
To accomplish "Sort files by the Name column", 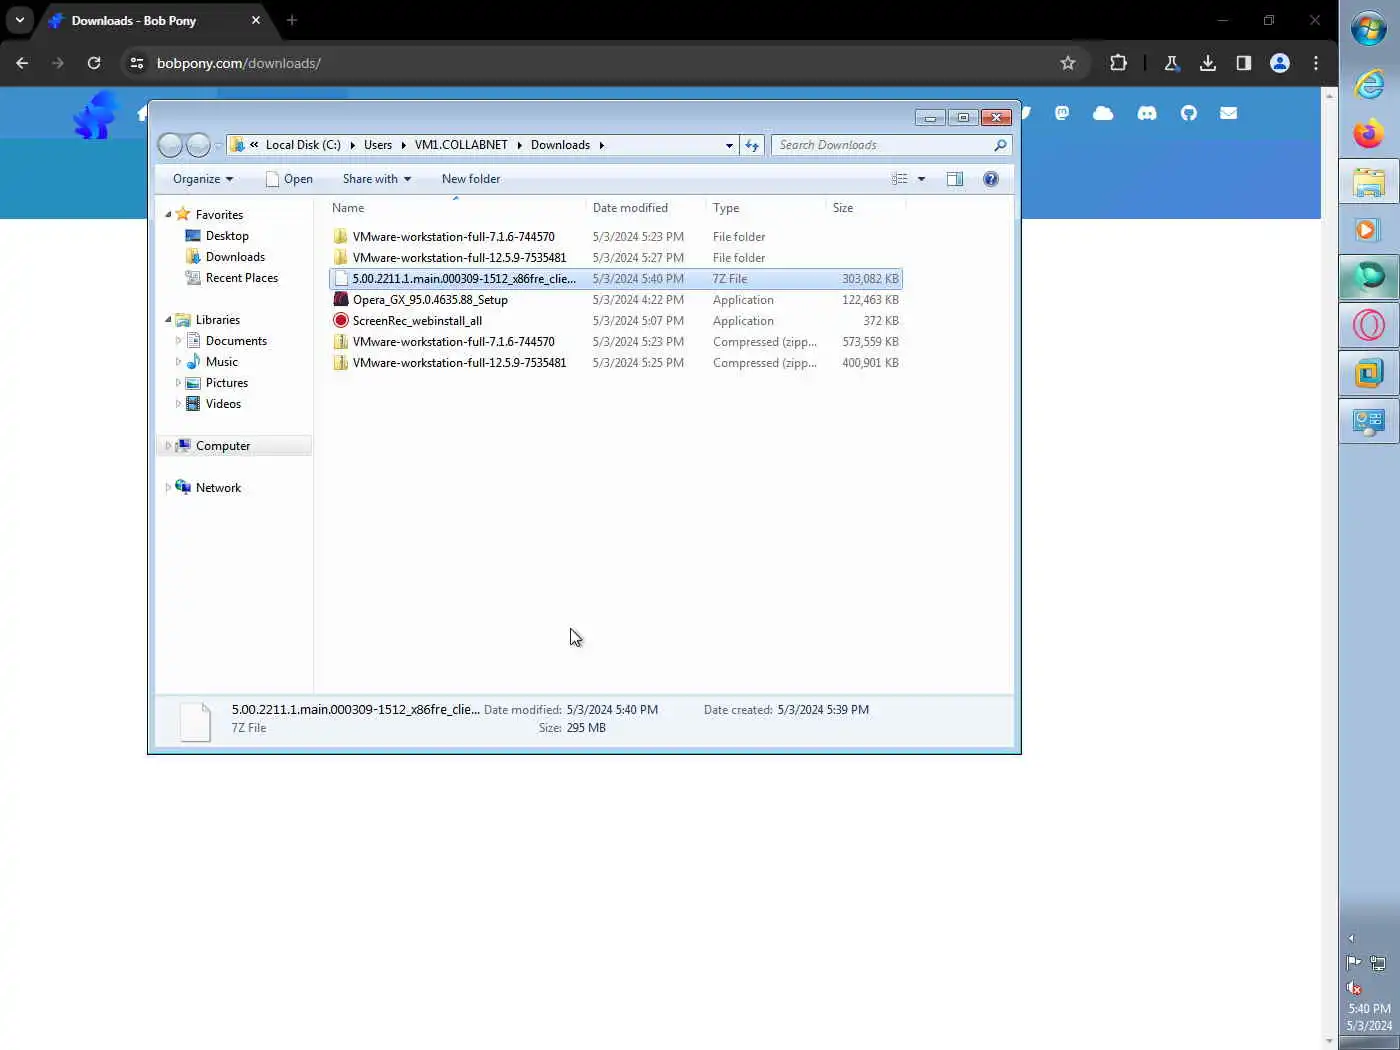I will pyautogui.click(x=457, y=208).
